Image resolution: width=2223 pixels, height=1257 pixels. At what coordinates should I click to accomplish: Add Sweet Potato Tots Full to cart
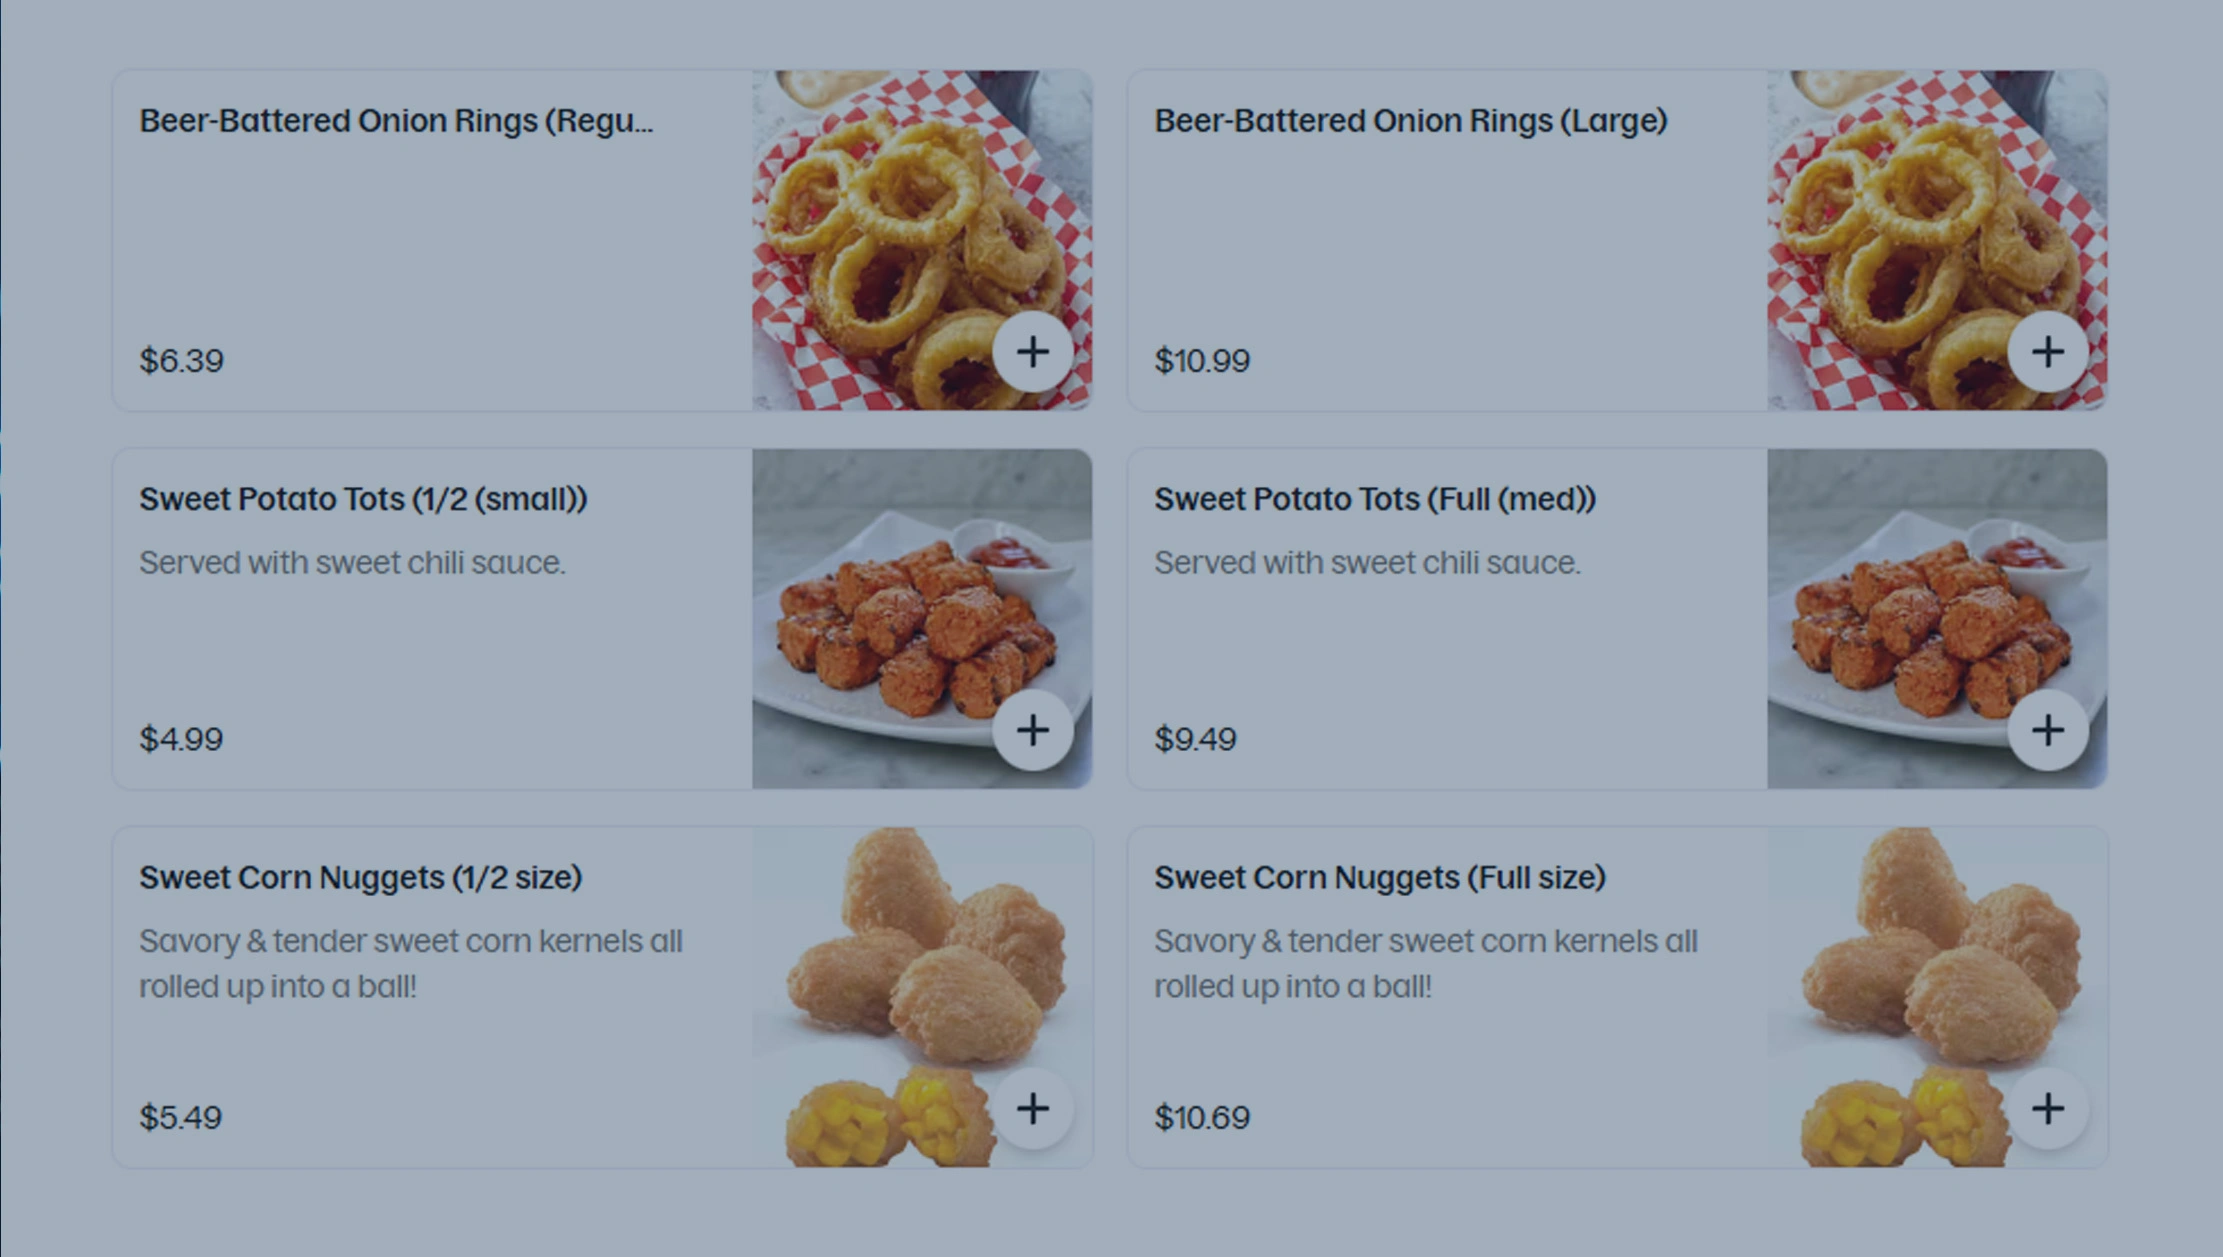2047,730
